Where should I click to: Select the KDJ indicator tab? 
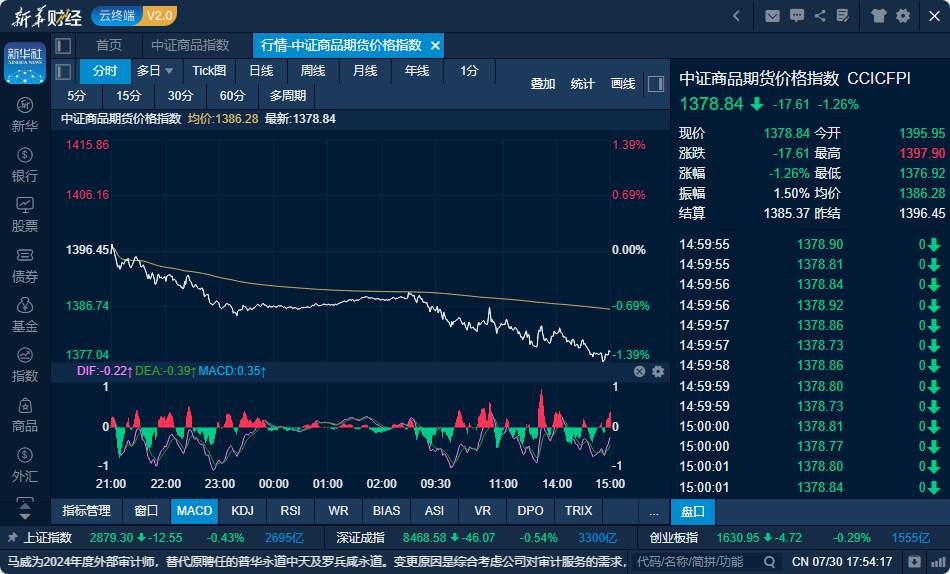point(242,511)
